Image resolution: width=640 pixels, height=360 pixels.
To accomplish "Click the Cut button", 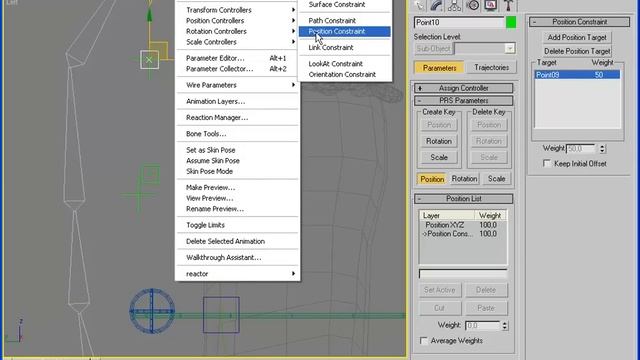I will tap(440, 308).
